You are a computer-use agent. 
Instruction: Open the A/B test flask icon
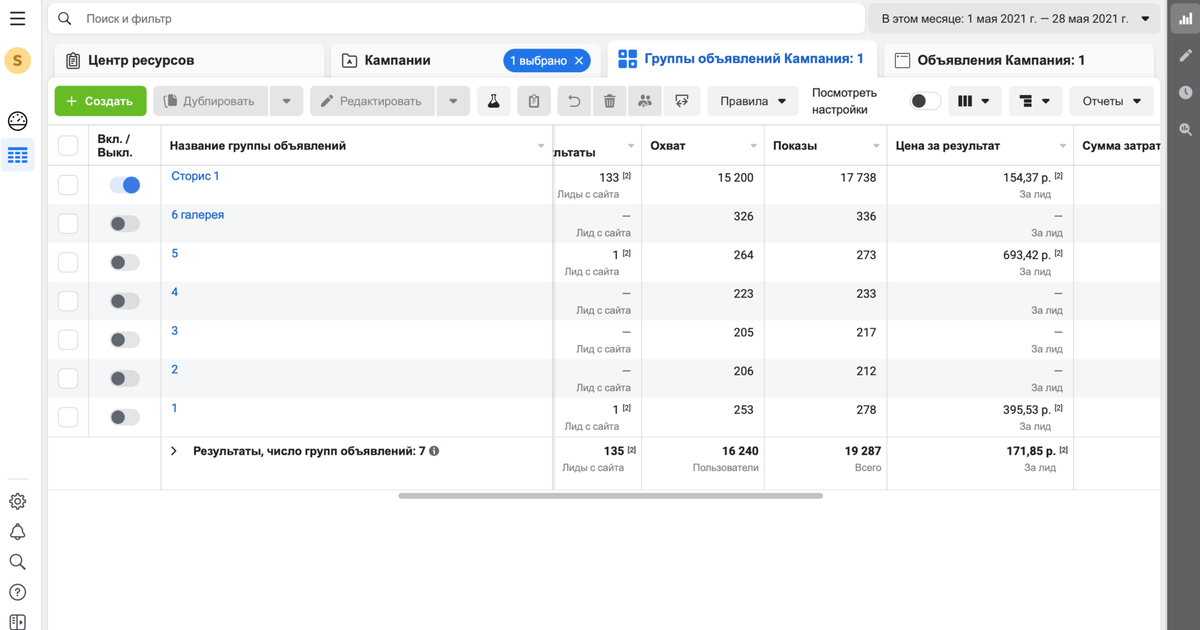(x=494, y=101)
